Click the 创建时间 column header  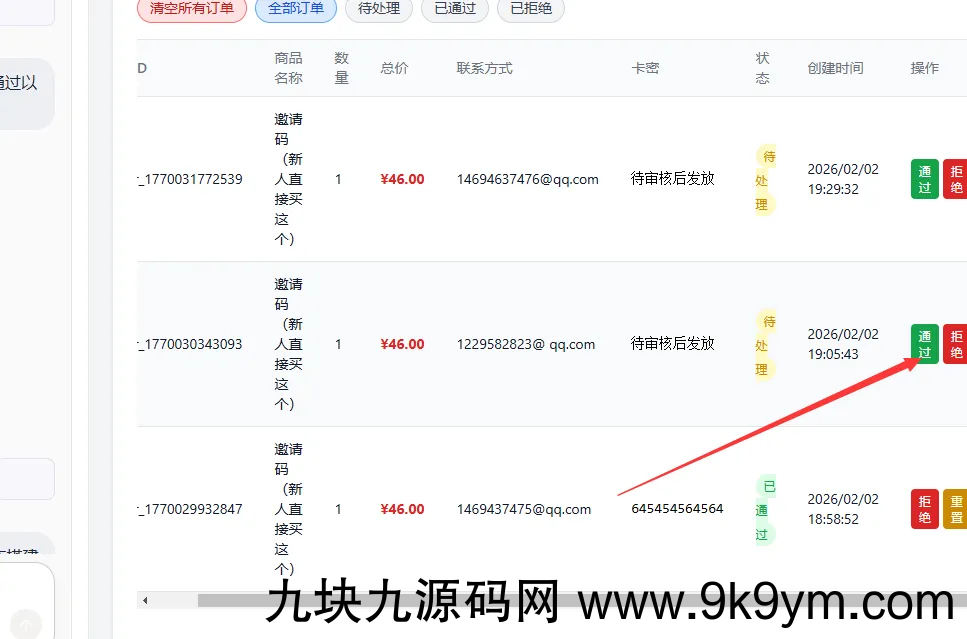(835, 68)
